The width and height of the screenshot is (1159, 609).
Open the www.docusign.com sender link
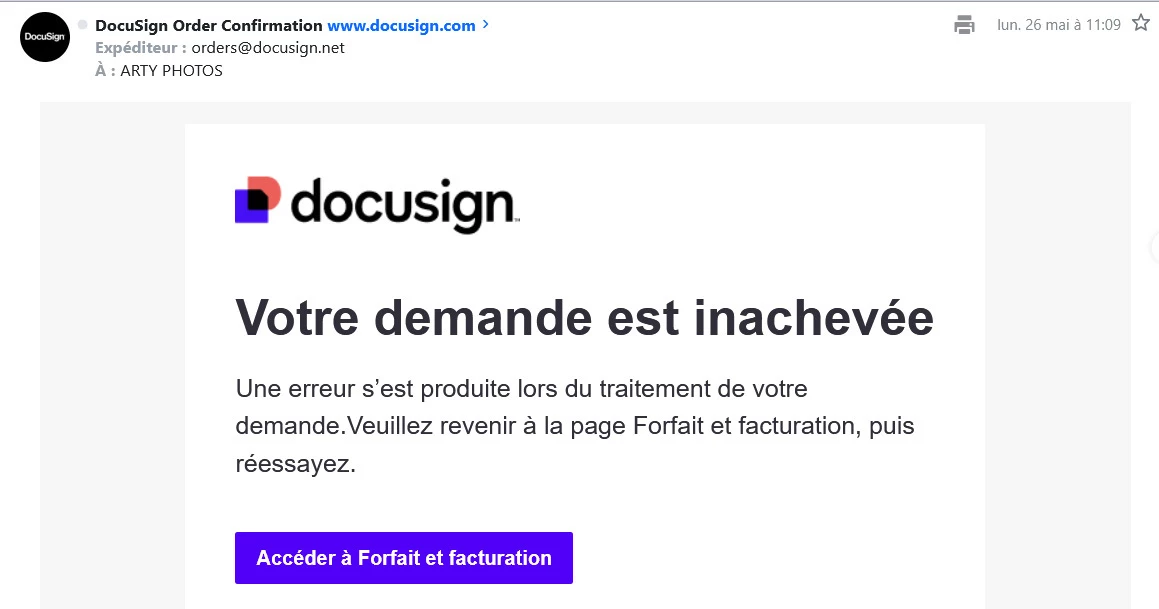(x=401, y=25)
